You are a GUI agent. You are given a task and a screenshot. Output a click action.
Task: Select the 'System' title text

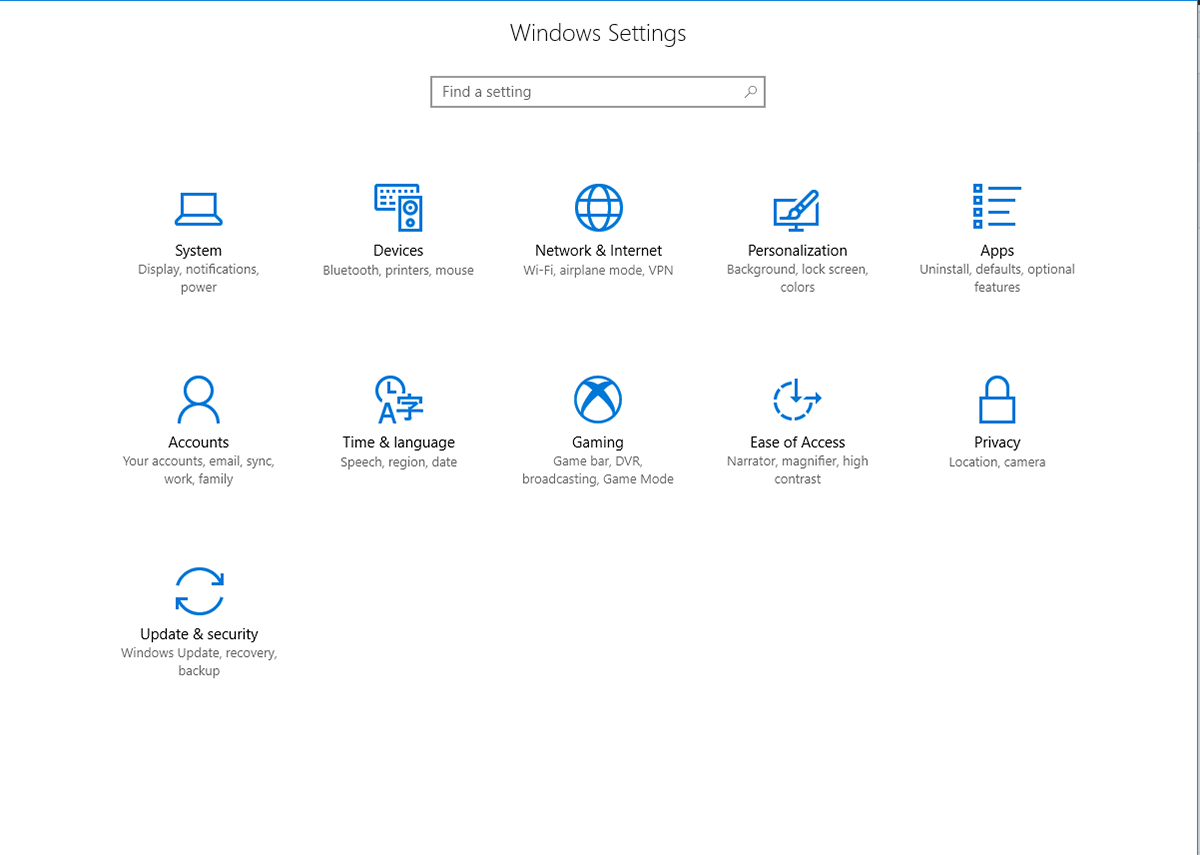pyautogui.click(x=198, y=251)
